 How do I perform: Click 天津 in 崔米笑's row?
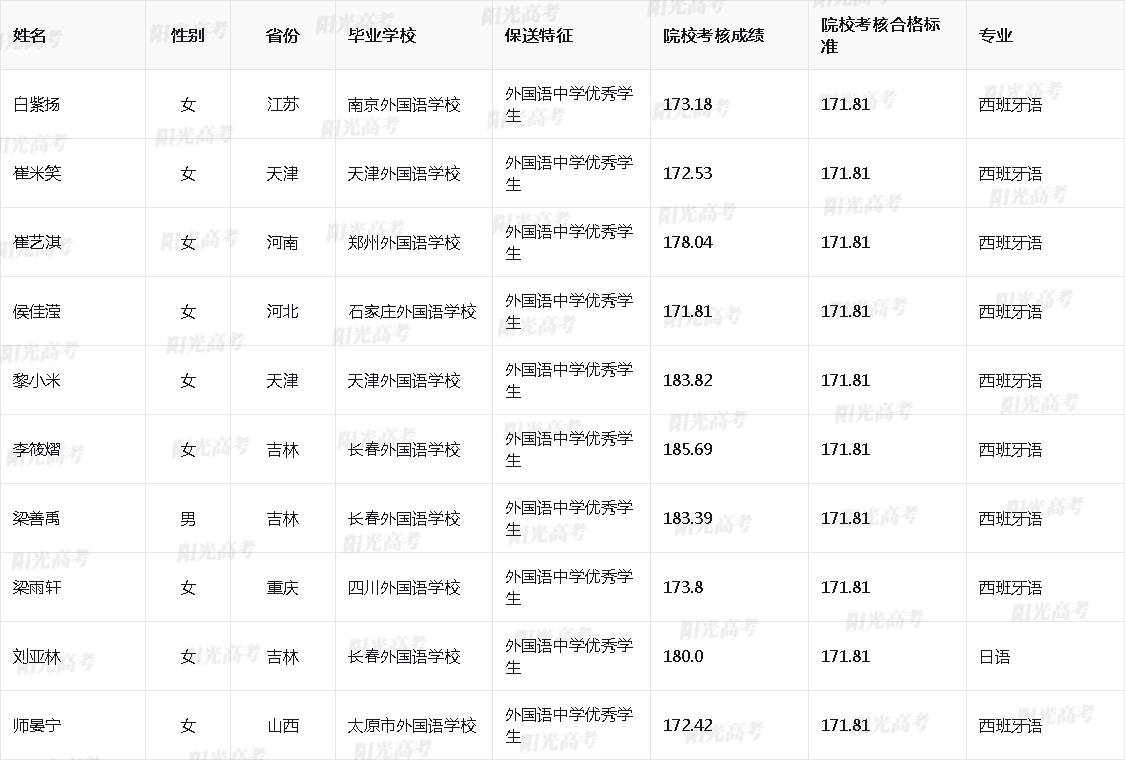pyautogui.click(x=283, y=174)
